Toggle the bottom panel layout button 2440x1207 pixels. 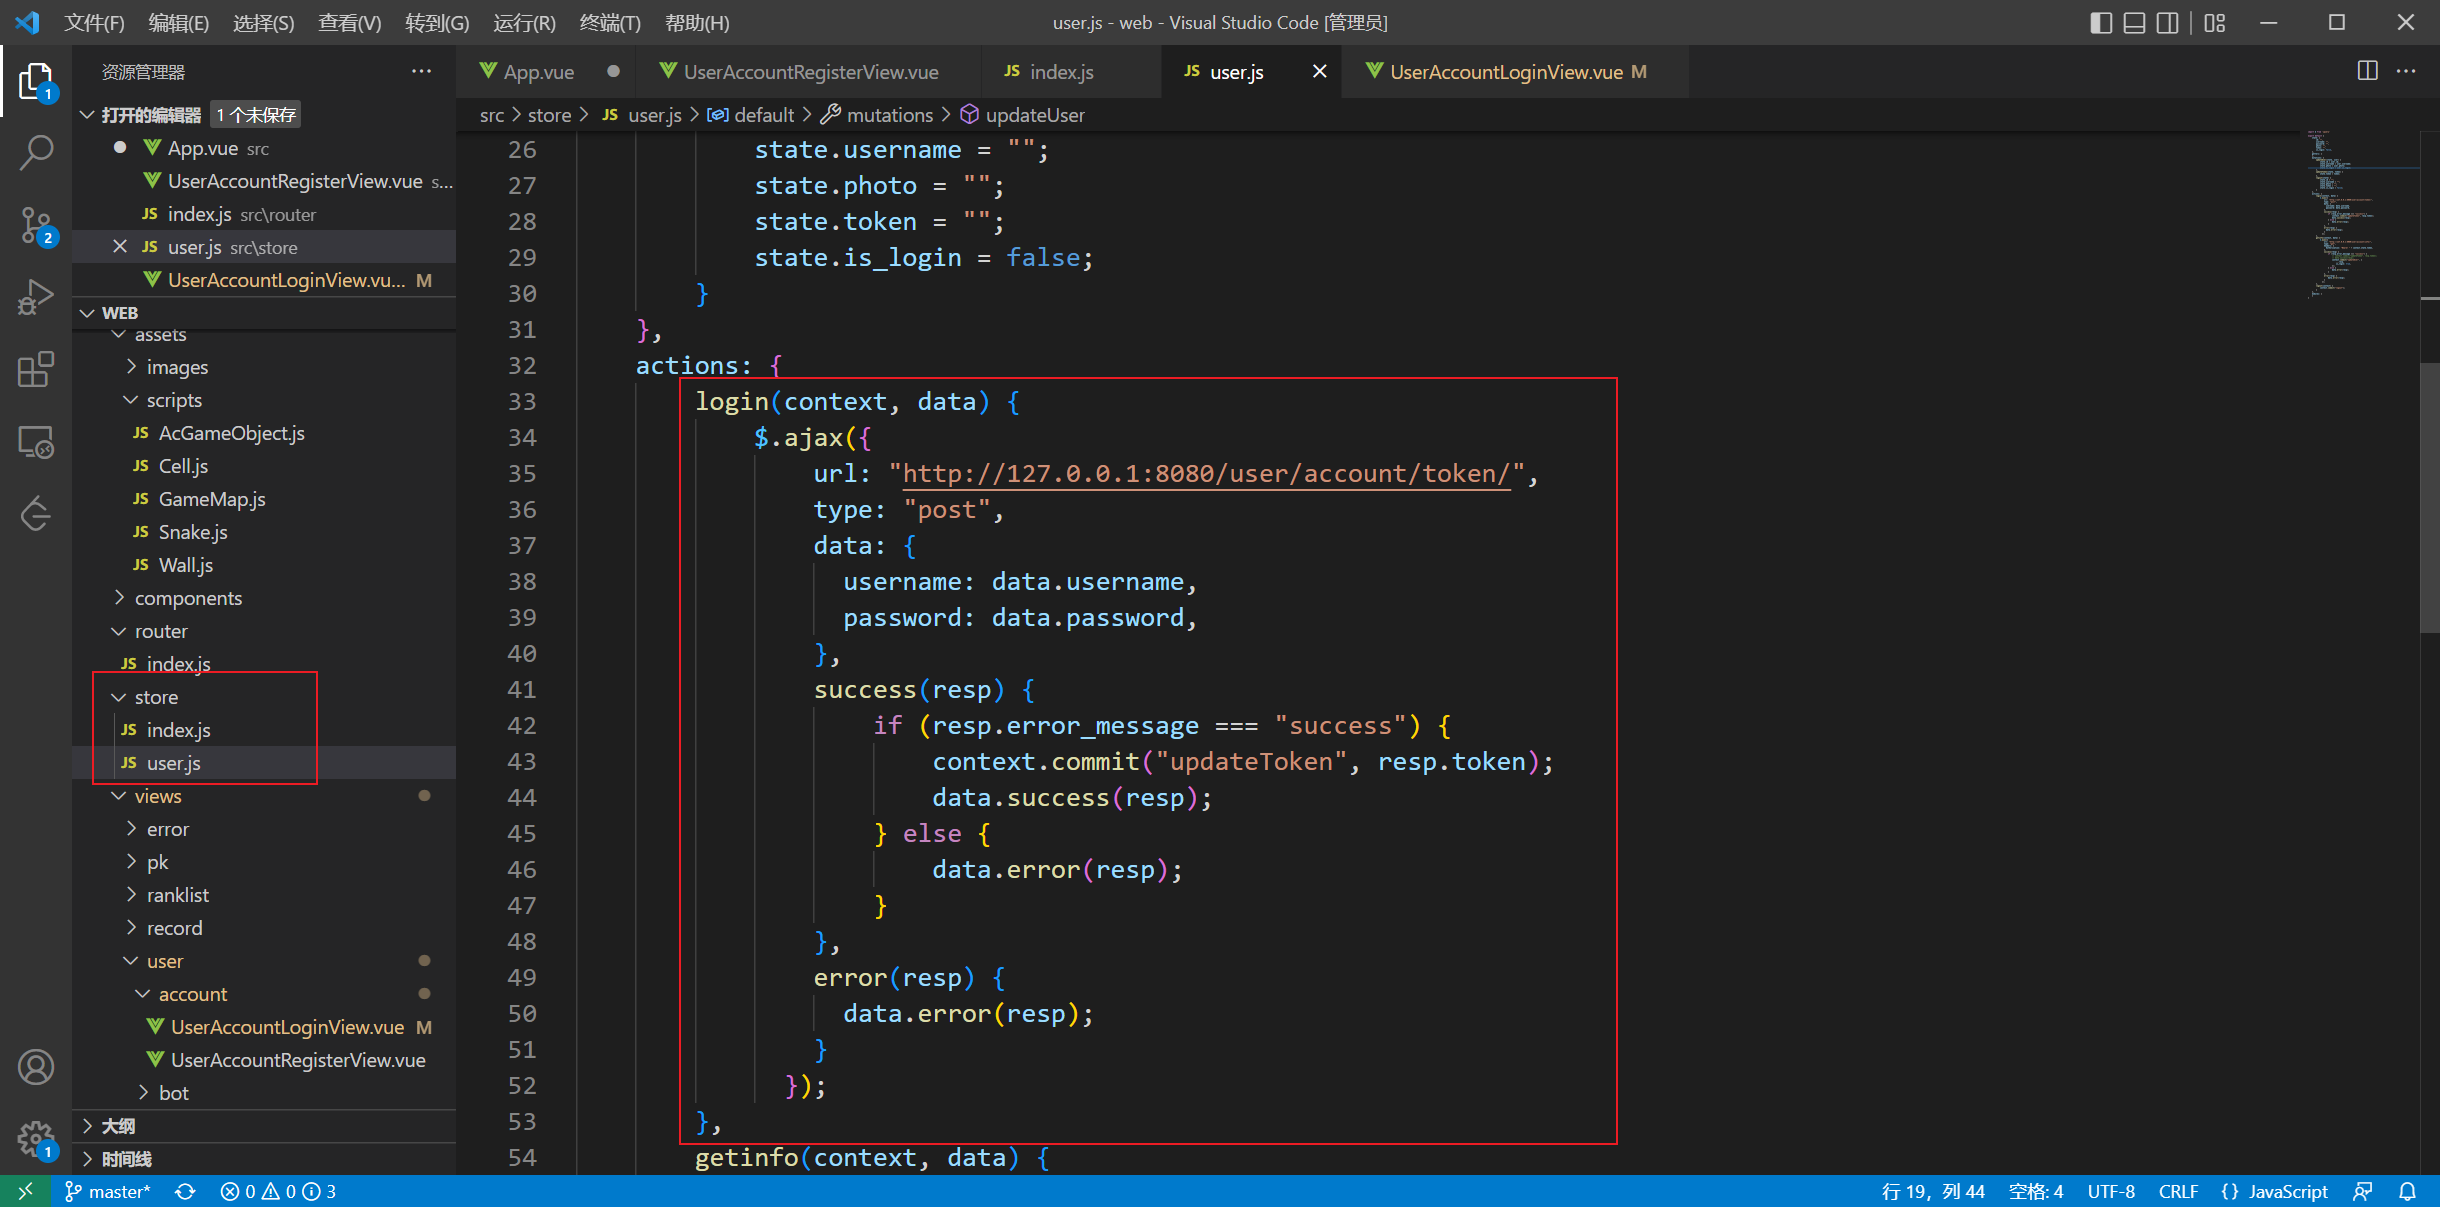[2134, 22]
